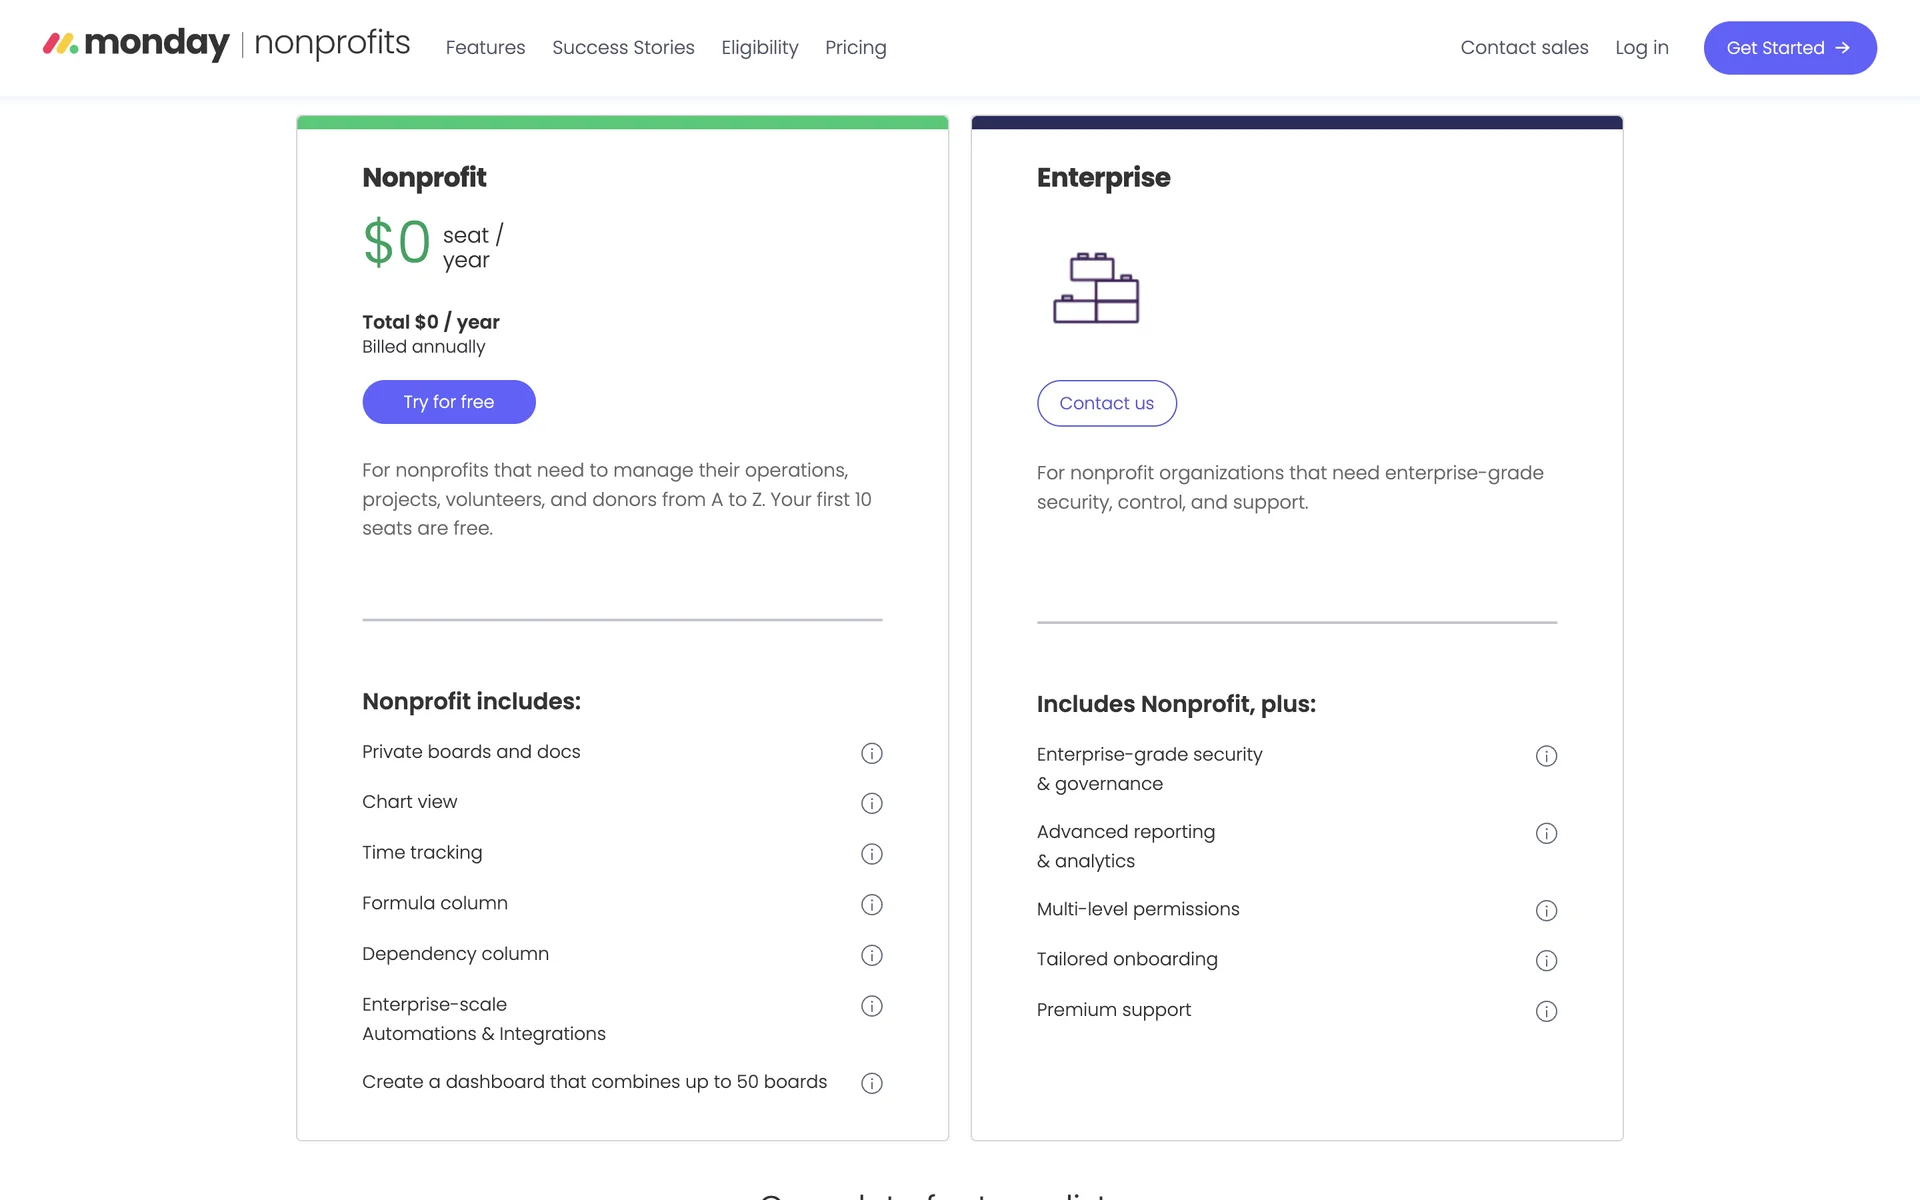Click the Get Started button
The height and width of the screenshot is (1200, 1920).
(x=1789, y=48)
